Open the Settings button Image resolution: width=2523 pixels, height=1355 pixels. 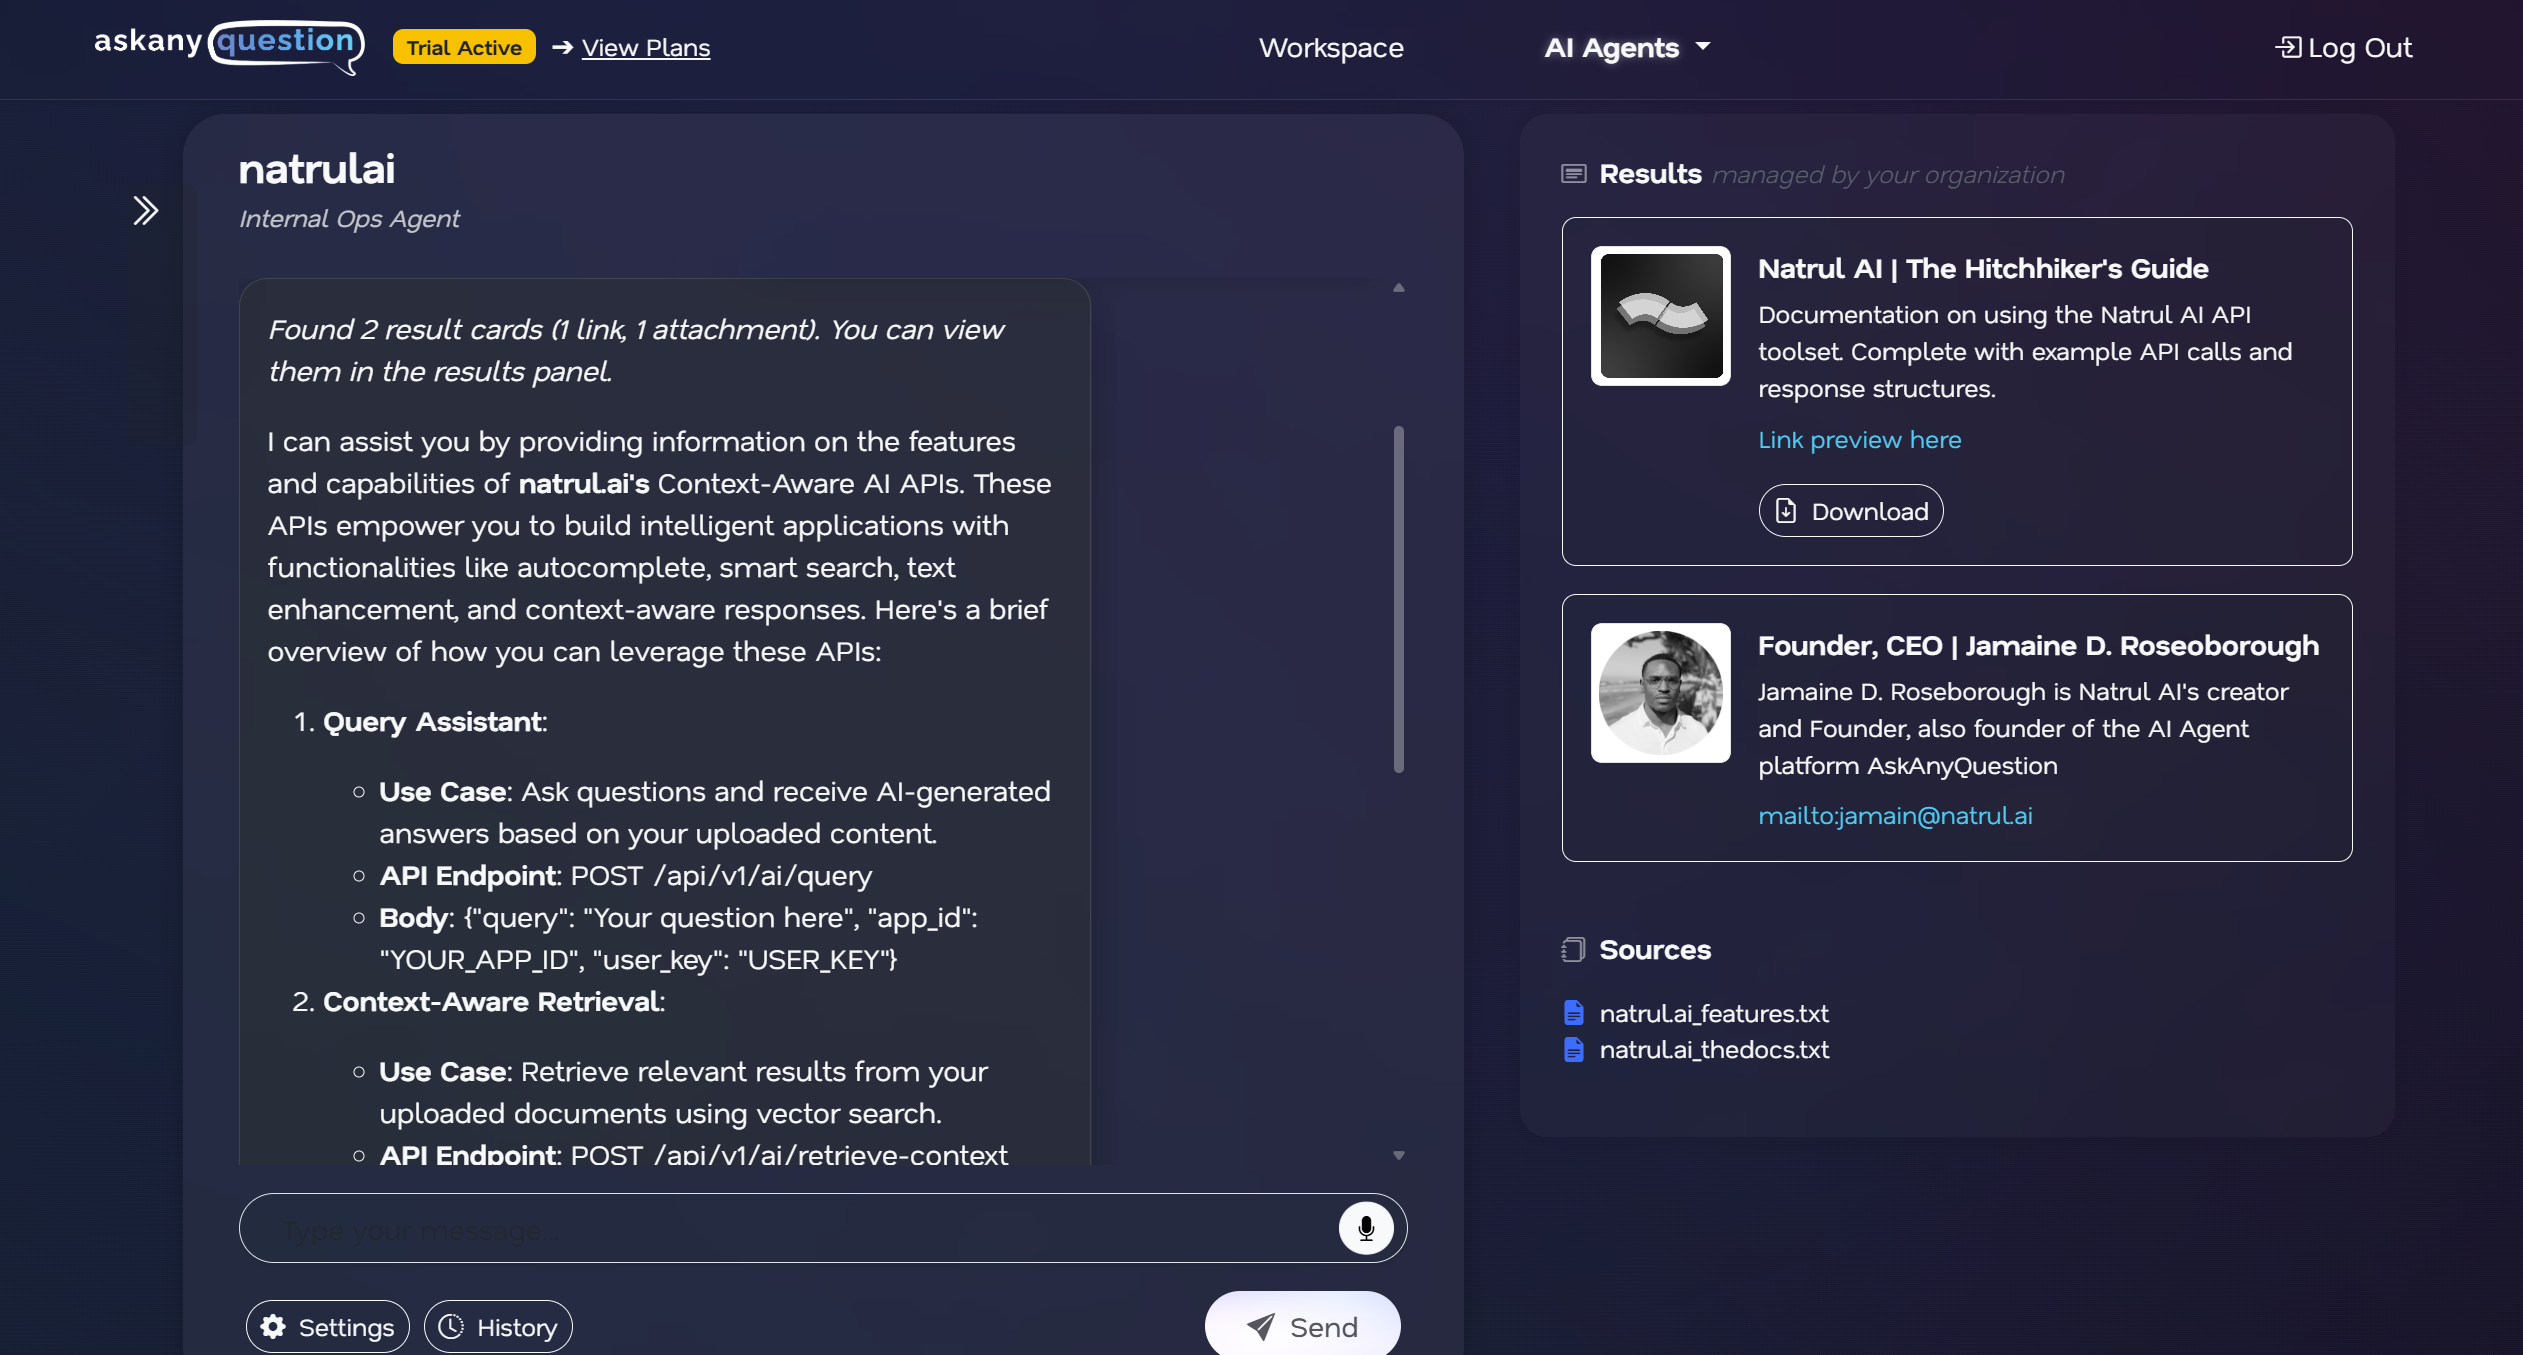point(328,1326)
